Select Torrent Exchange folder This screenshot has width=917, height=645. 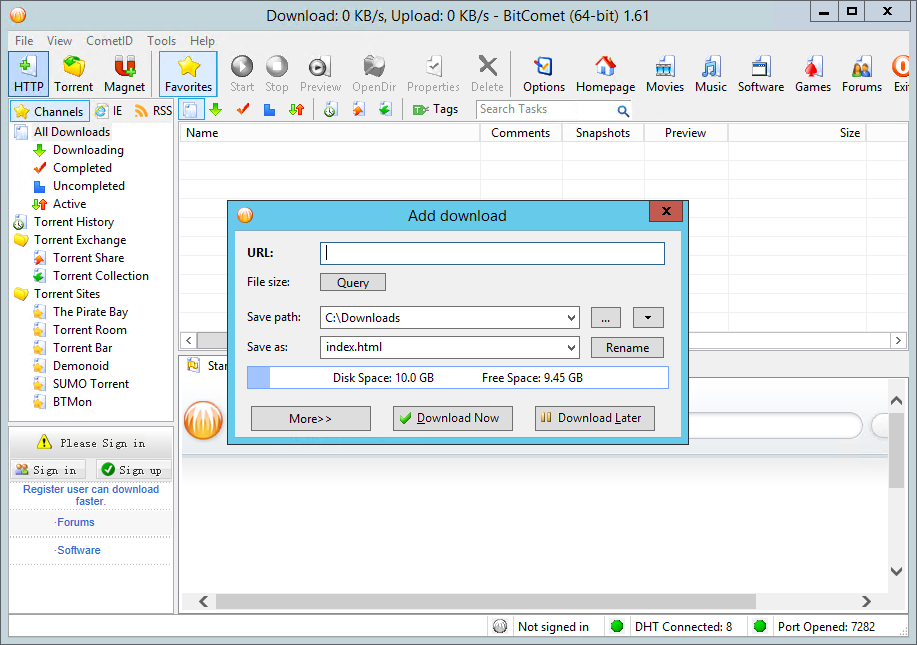[x=80, y=240]
